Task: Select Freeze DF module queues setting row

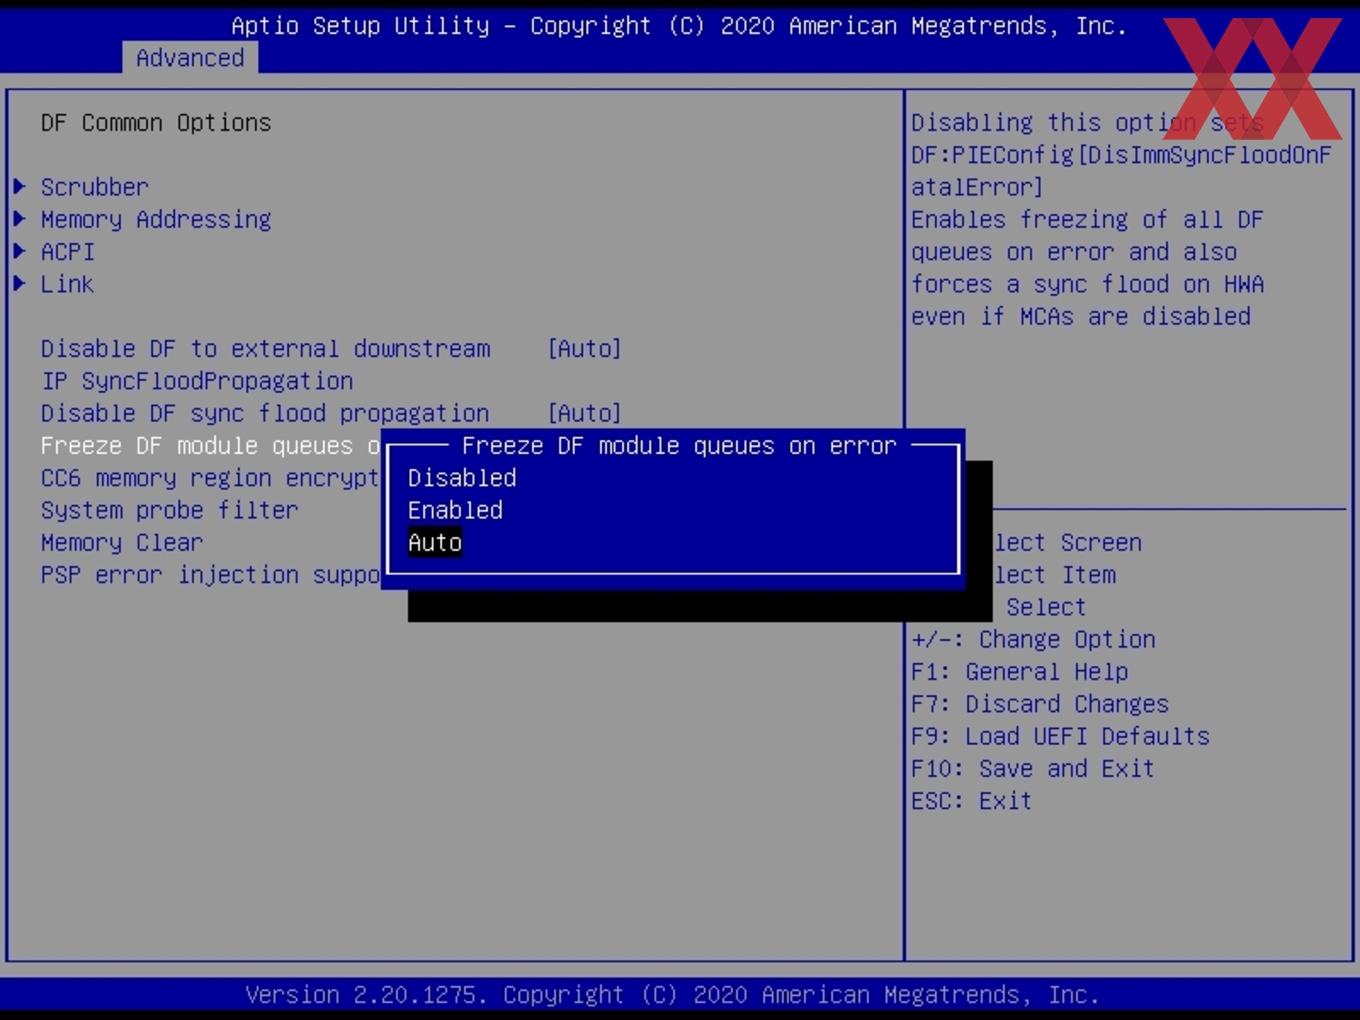Action: [x=210, y=446]
